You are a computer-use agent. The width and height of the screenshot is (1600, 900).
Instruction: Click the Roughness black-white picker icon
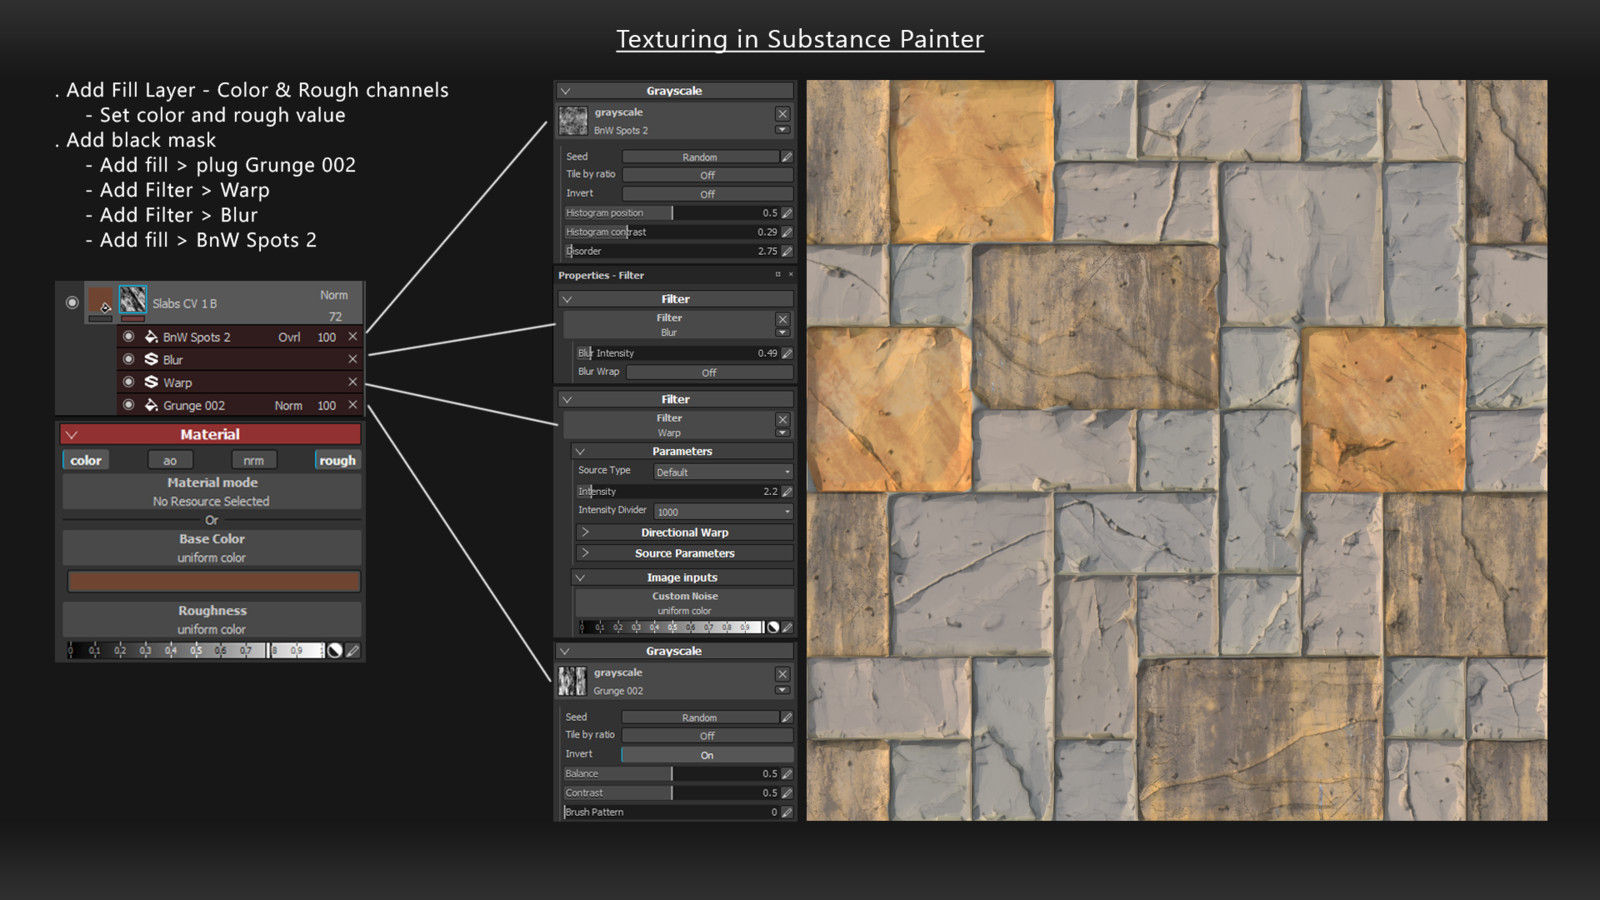(x=335, y=650)
